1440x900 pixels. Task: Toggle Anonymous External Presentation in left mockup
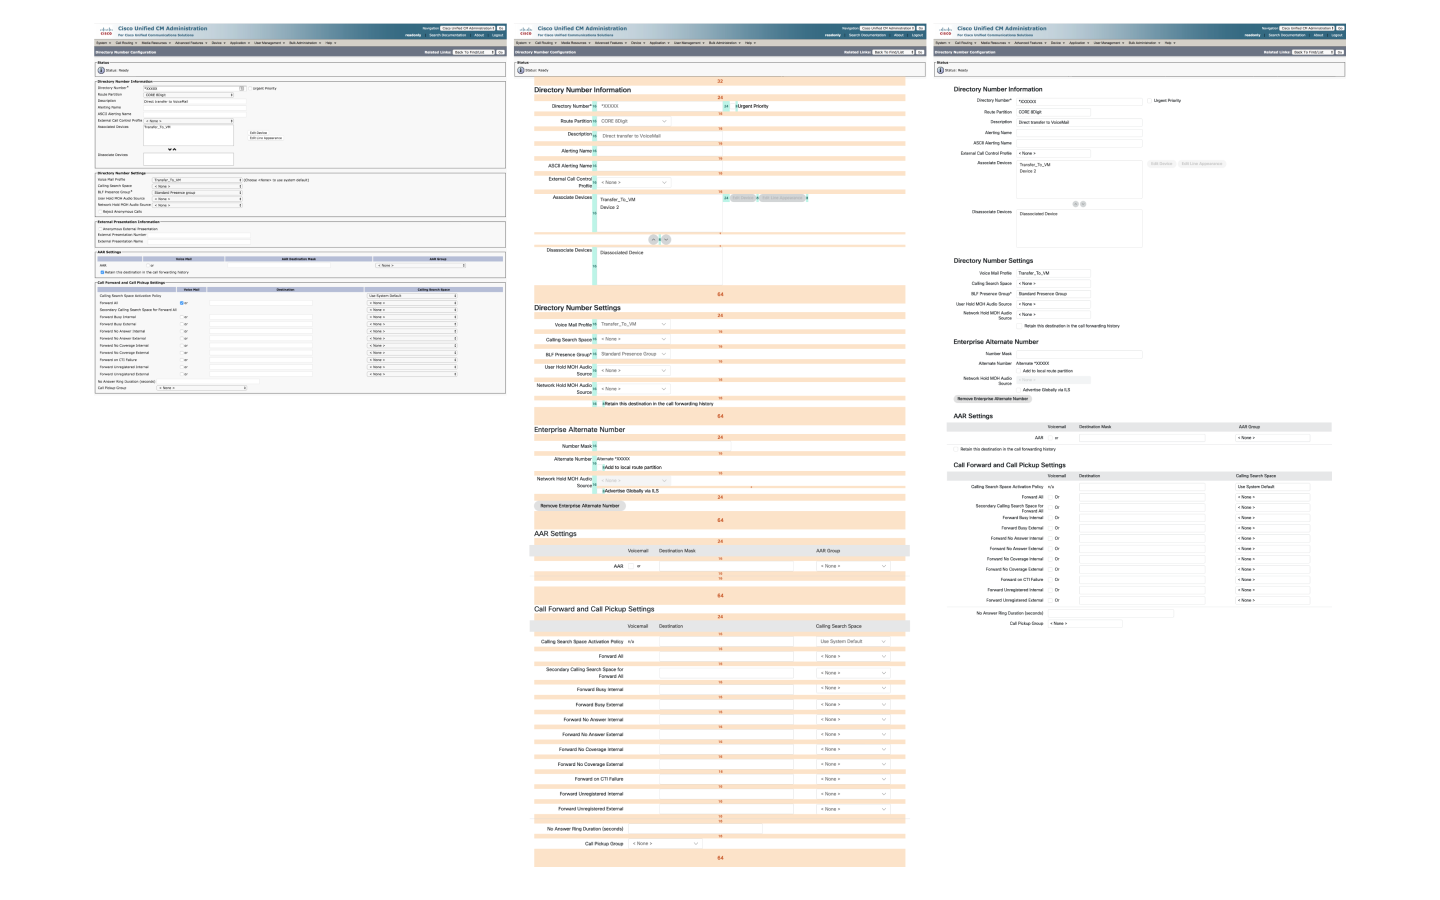[x=100, y=229]
